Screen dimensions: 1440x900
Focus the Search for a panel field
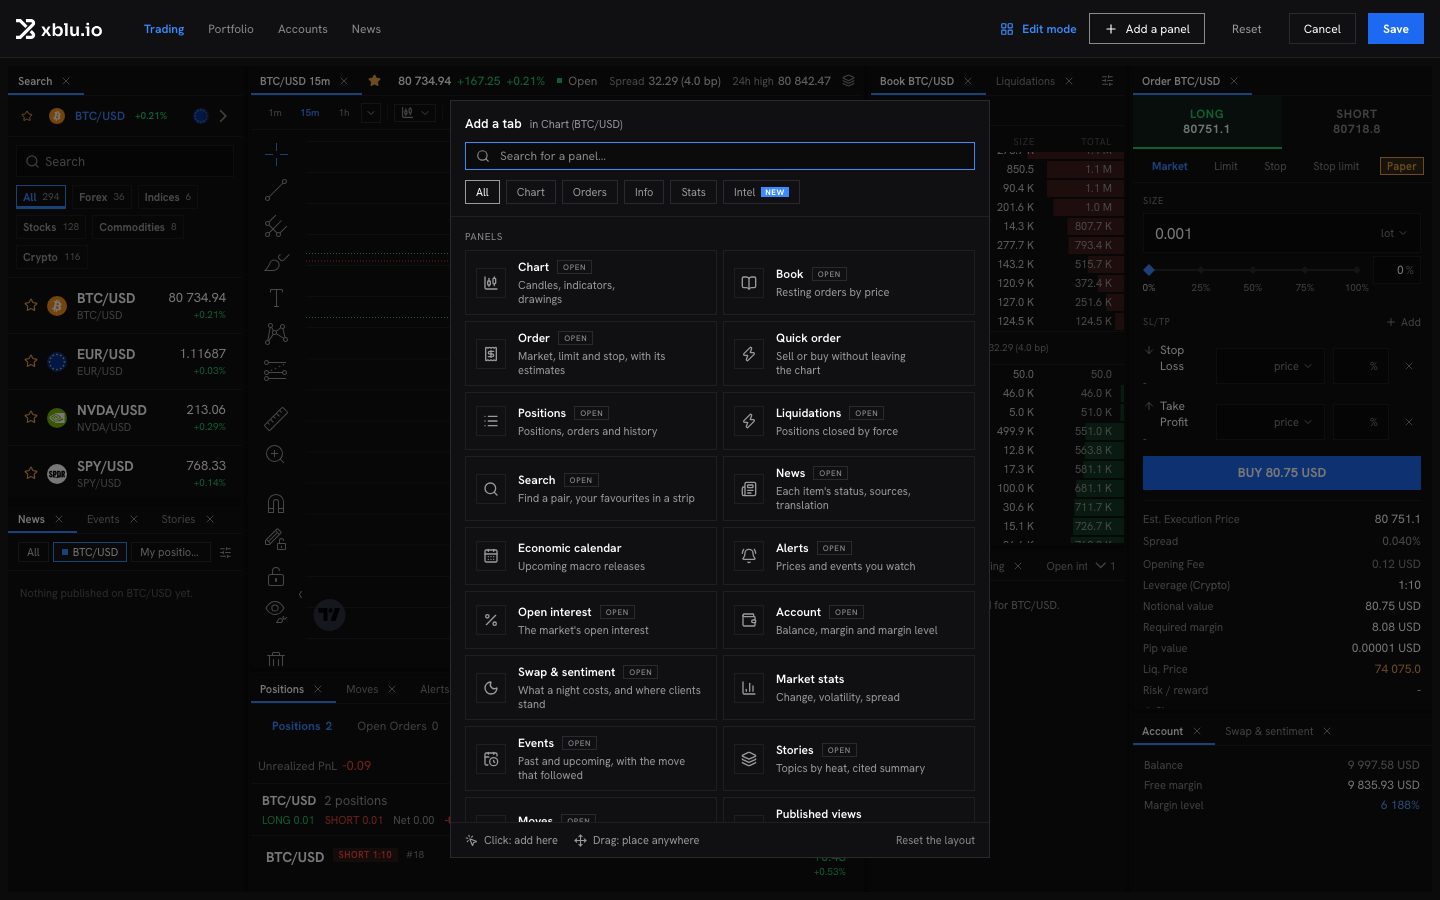720,156
